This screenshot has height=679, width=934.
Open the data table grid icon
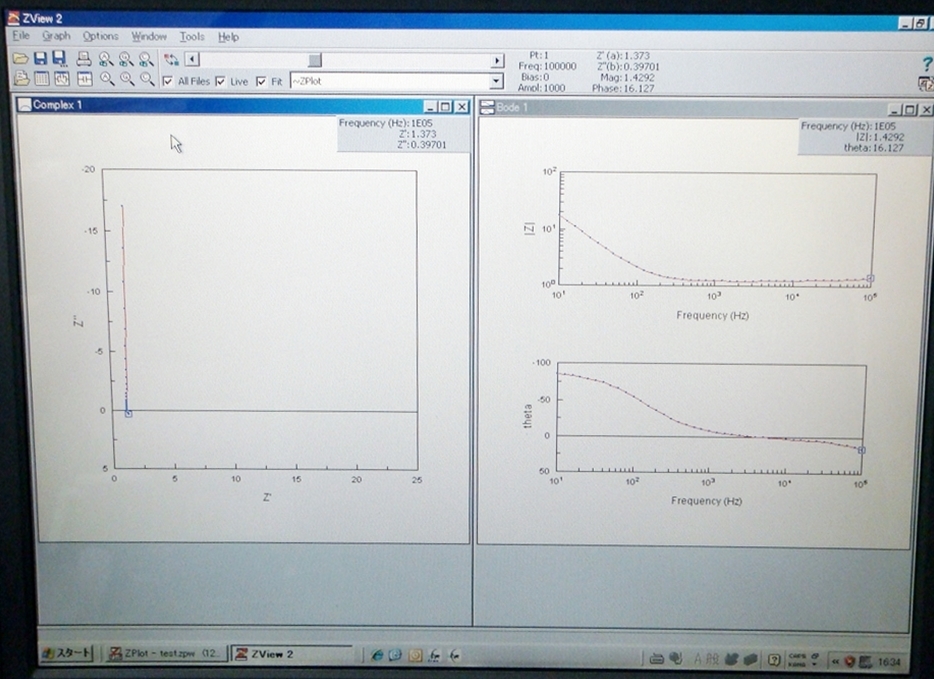[x=41, y=79]
